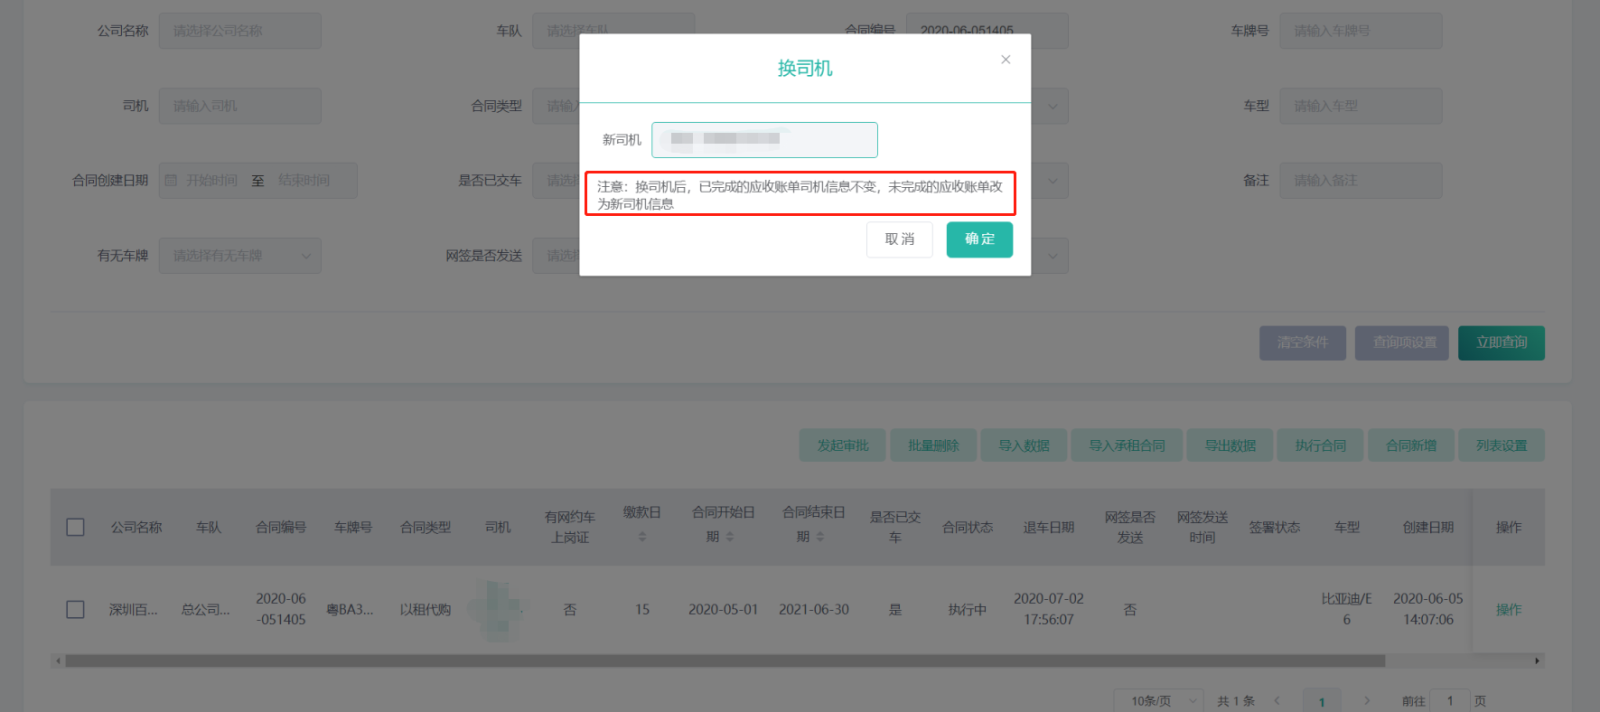
Task: Click the 新司机 input field
Action: 764,140
